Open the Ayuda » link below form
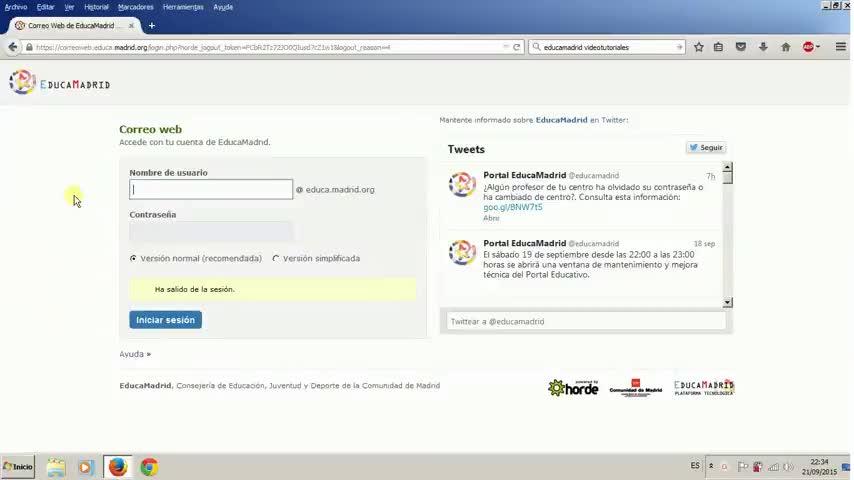This screenshot has height=480, width=854. click(135, 354)
